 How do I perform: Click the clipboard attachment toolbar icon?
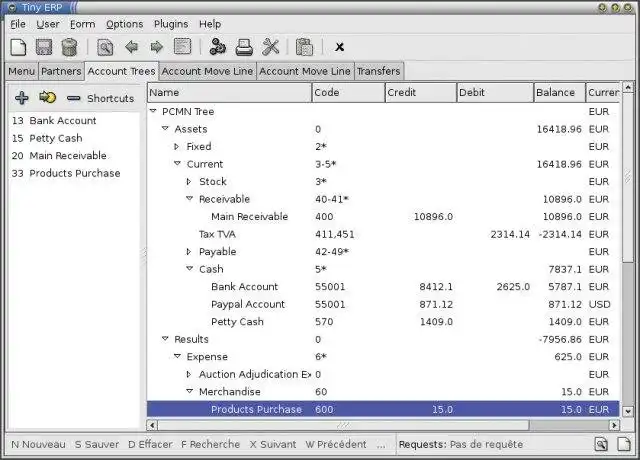coord(304,47)
